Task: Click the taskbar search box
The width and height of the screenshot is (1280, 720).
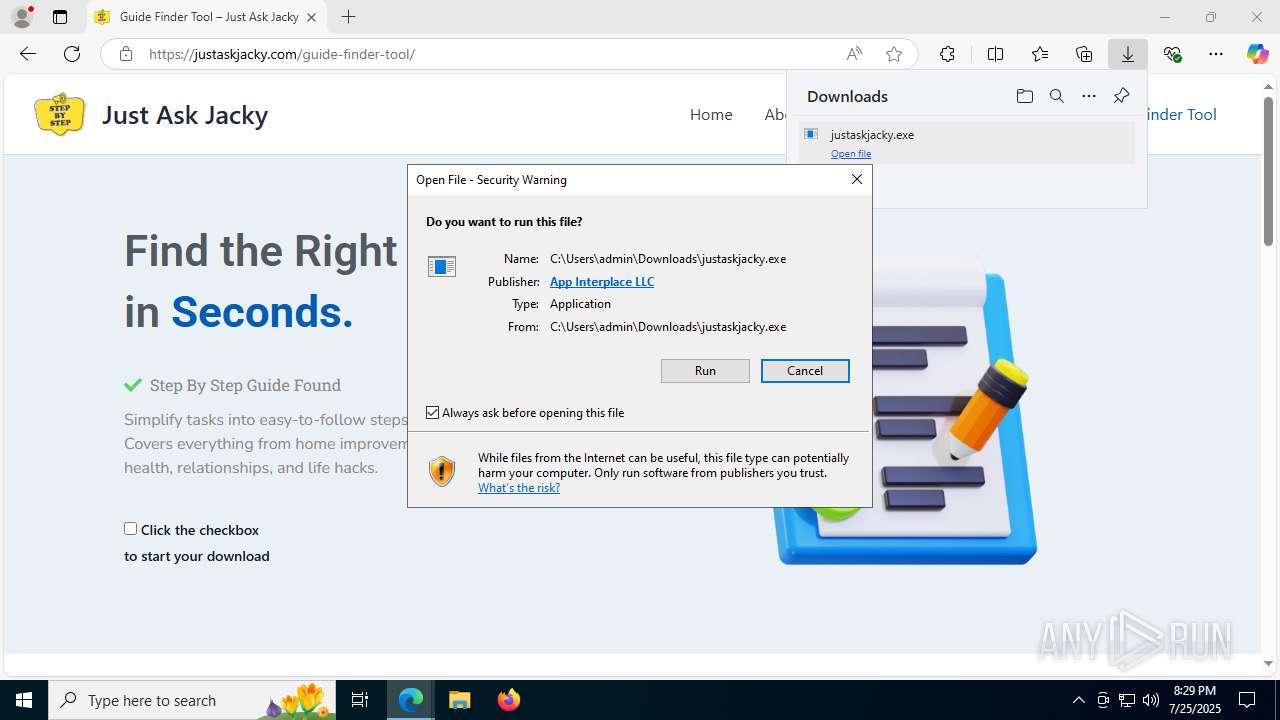Action: (192, 700)
